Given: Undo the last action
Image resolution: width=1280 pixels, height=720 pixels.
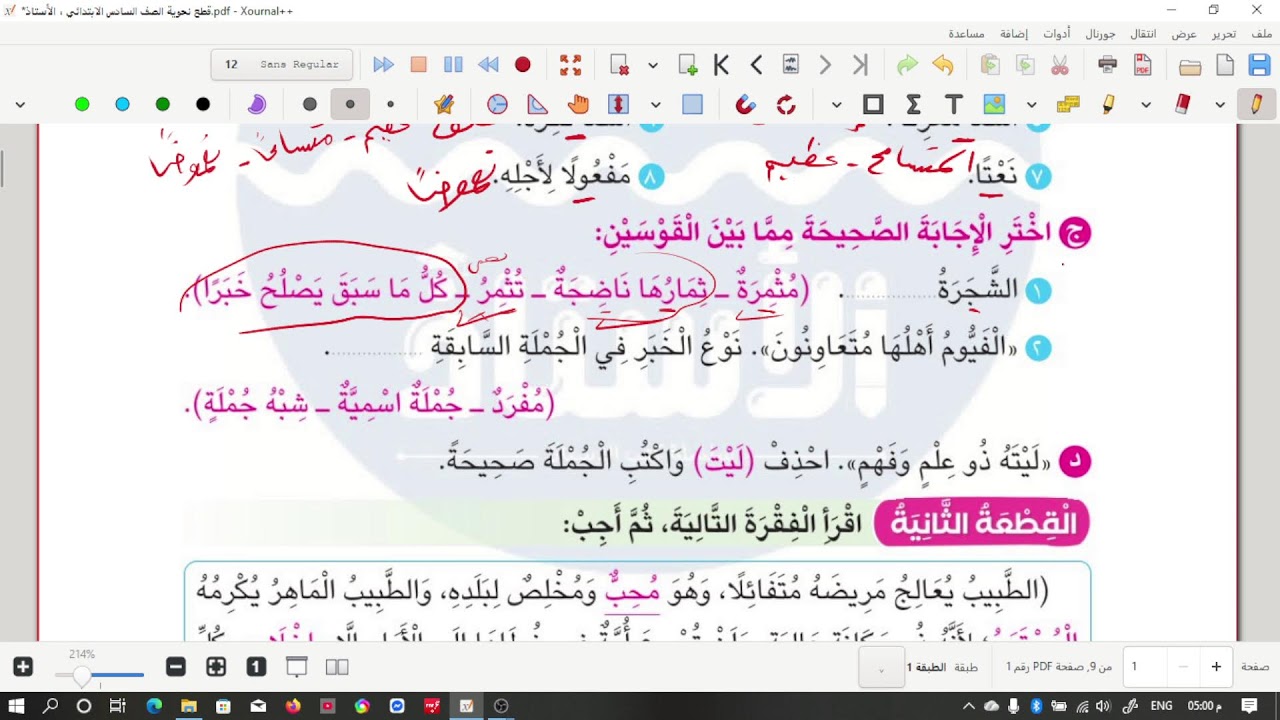Looking at the screenshot, I should click(x=943, y=66).
